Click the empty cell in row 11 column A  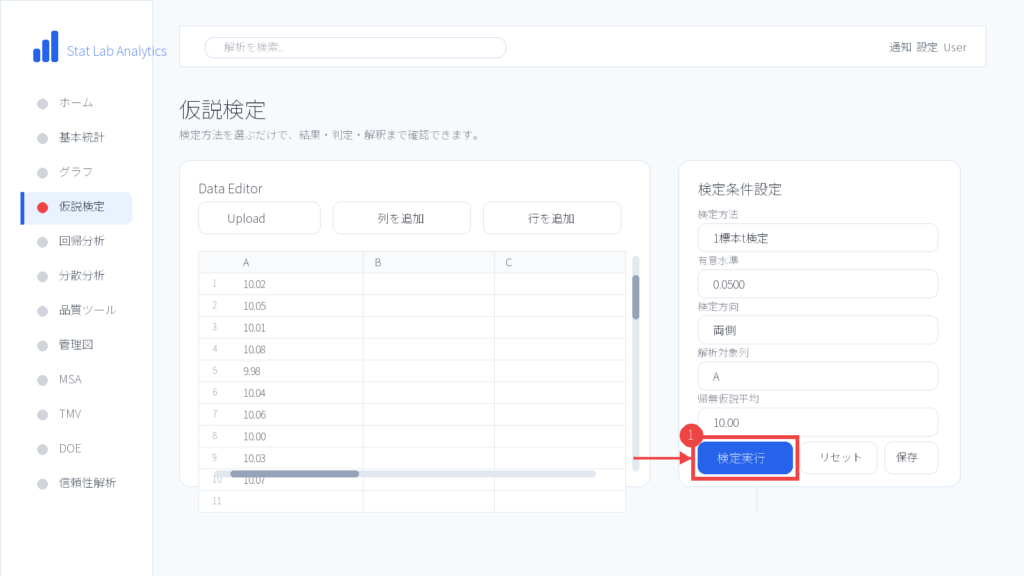pos(297,502)
